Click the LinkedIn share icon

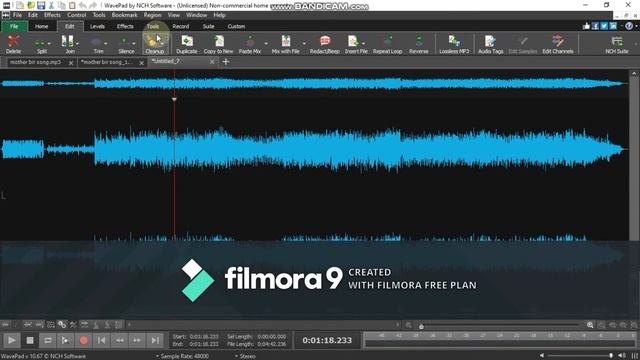pyautogui.click(x=613, y=26)
